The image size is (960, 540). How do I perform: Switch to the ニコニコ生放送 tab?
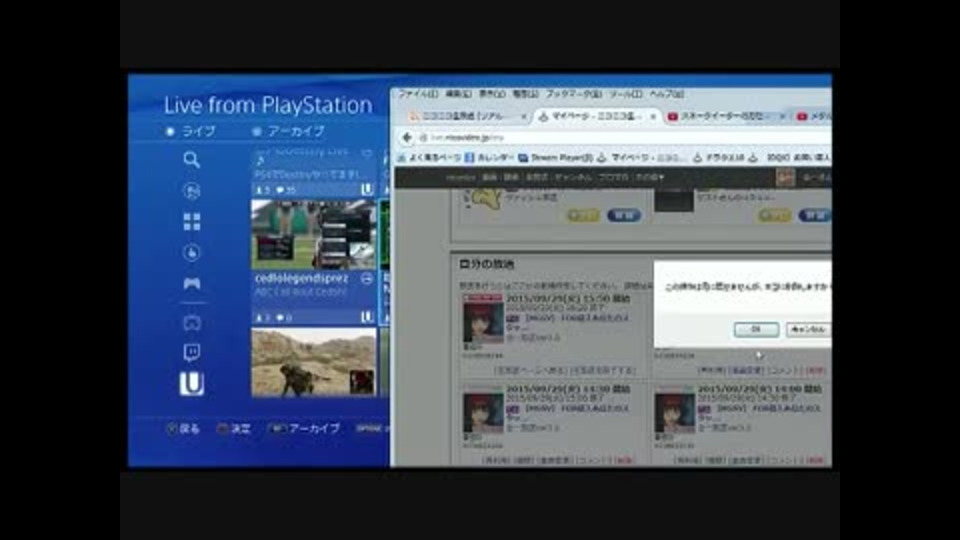click(x=463, y=116)
